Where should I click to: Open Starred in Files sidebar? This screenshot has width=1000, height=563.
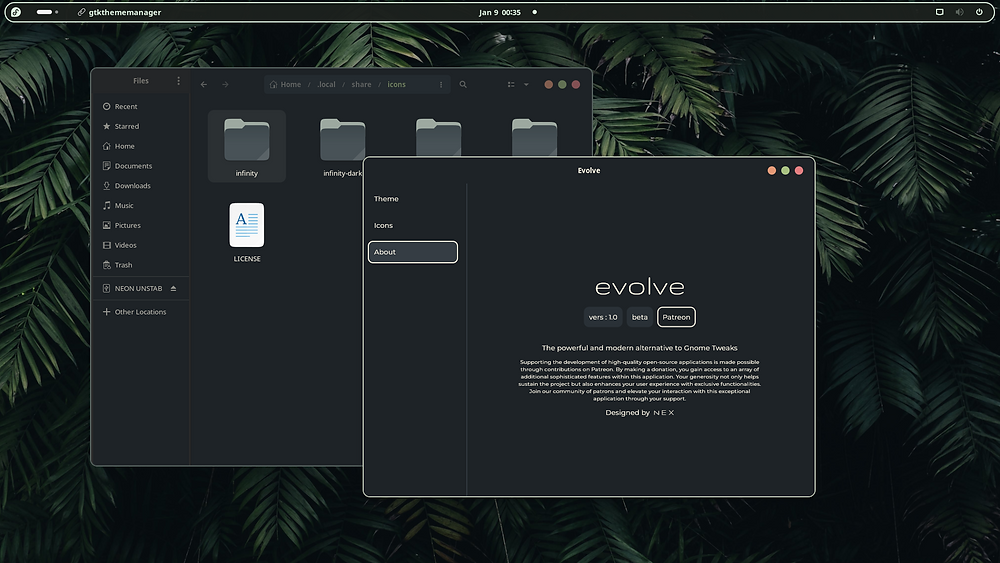tap(140, 126)
